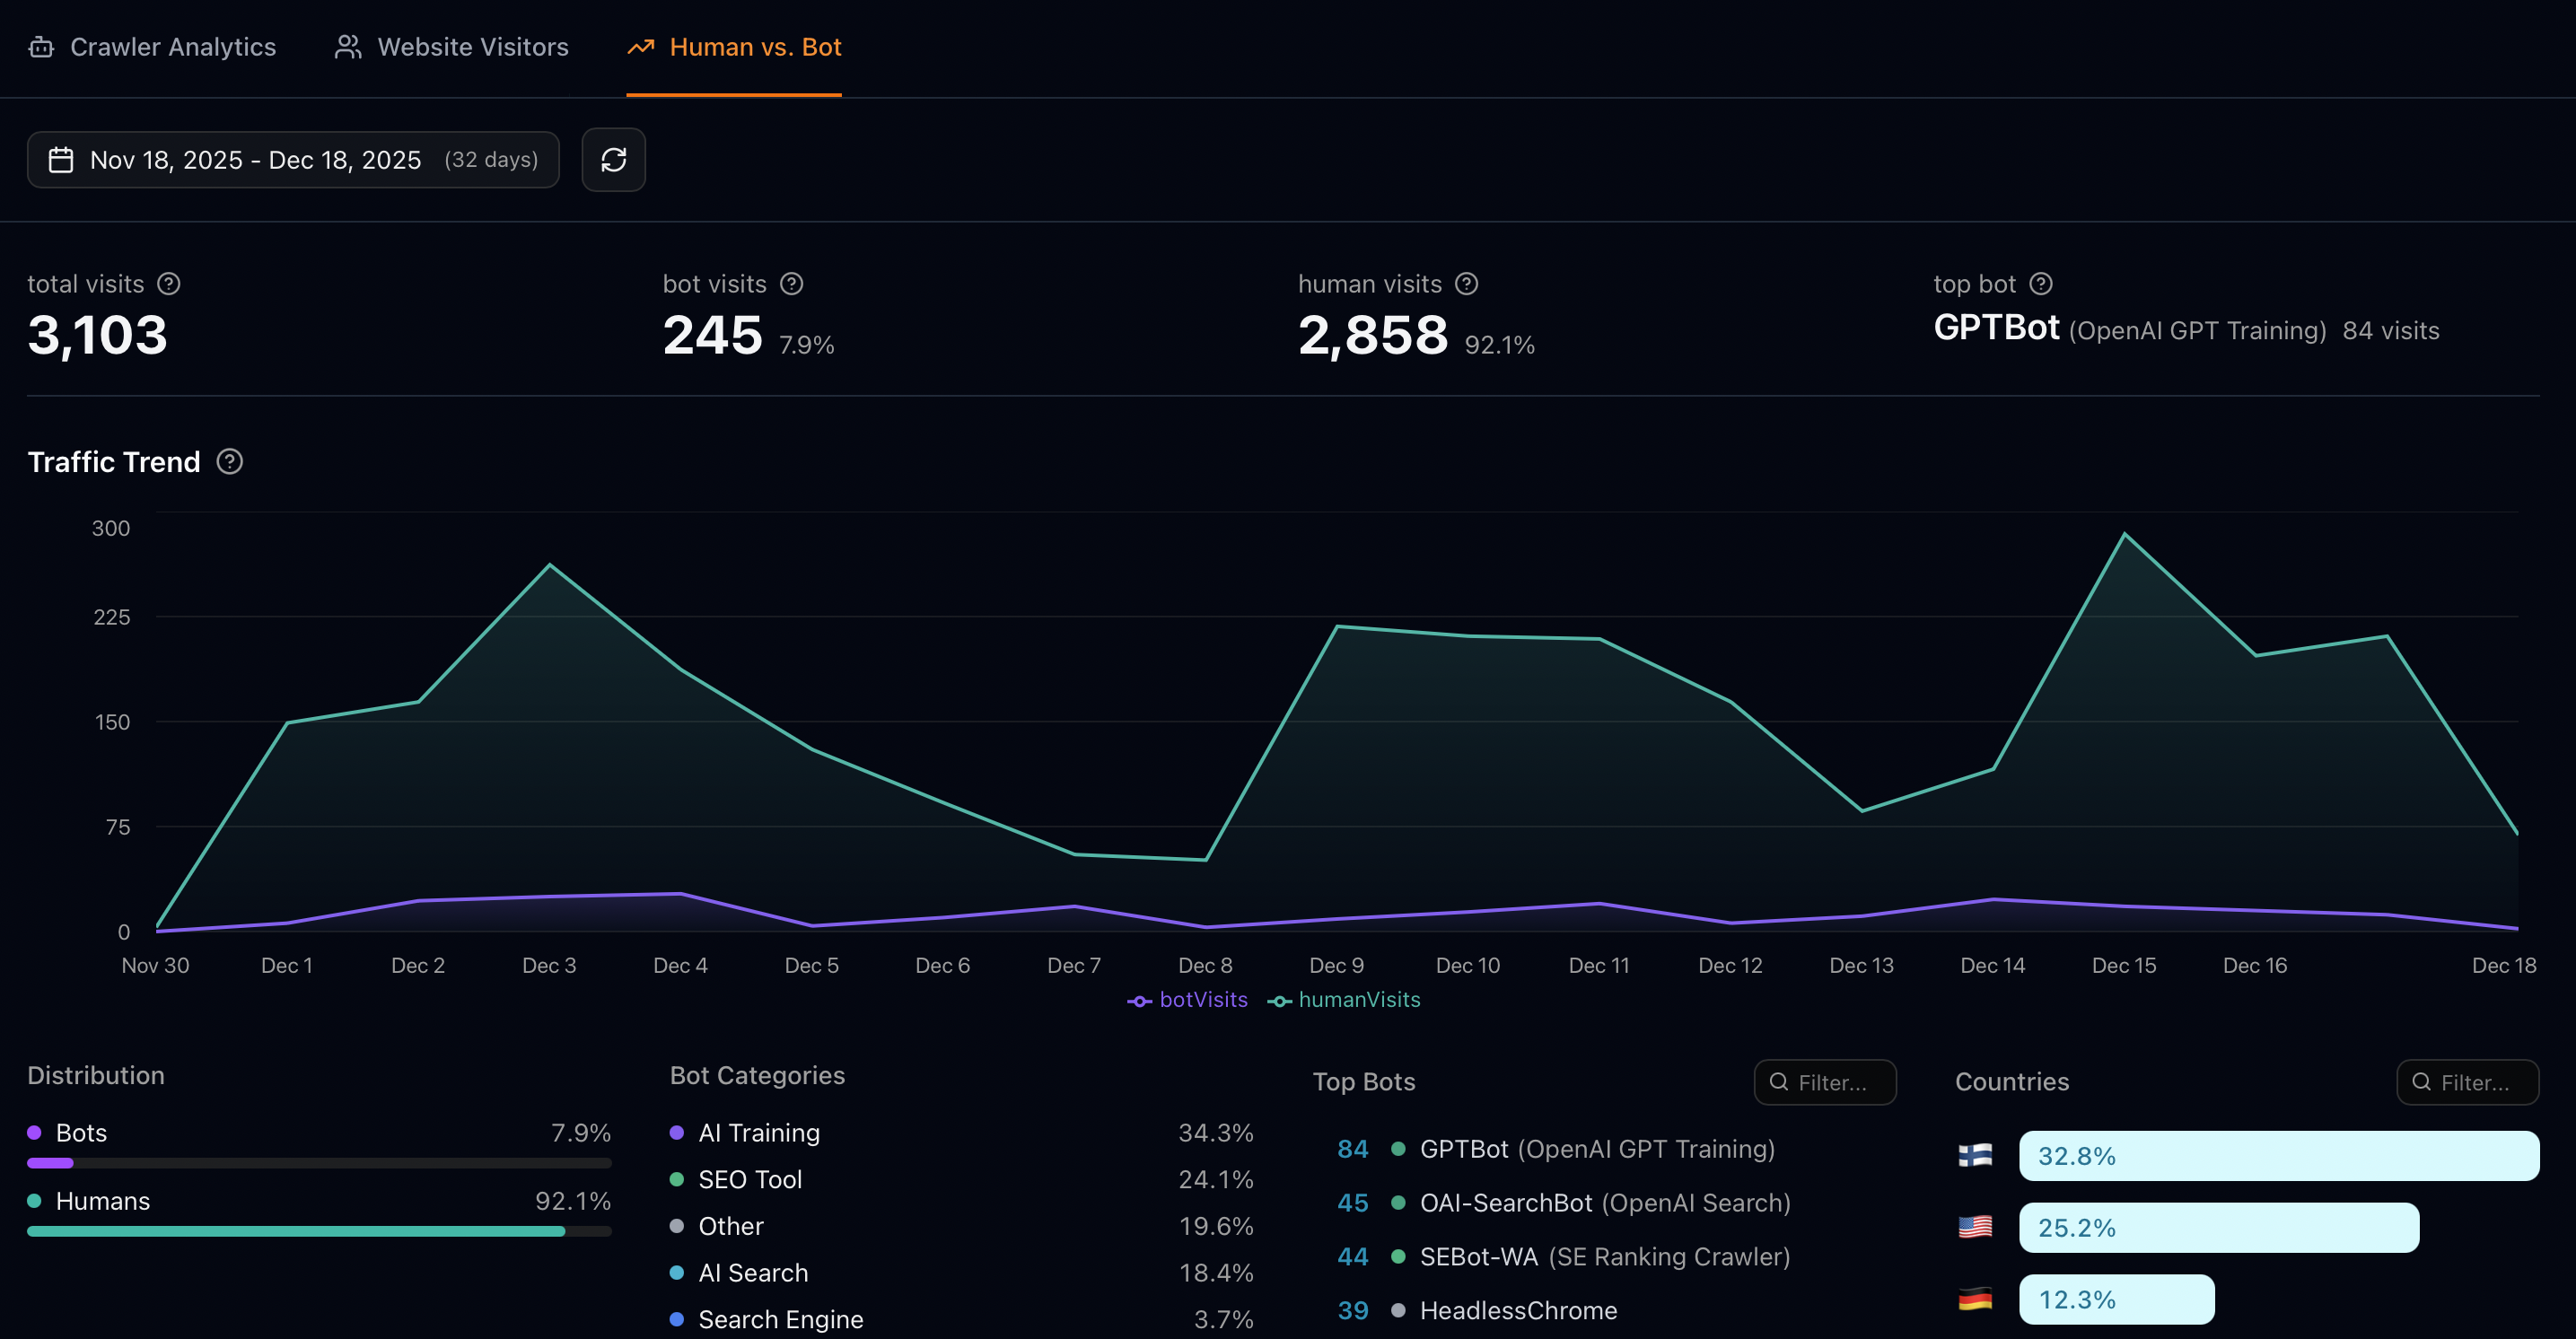Click the help icon next to total visits
This screenshot has height=1339, width=2576.
[169, 284]
